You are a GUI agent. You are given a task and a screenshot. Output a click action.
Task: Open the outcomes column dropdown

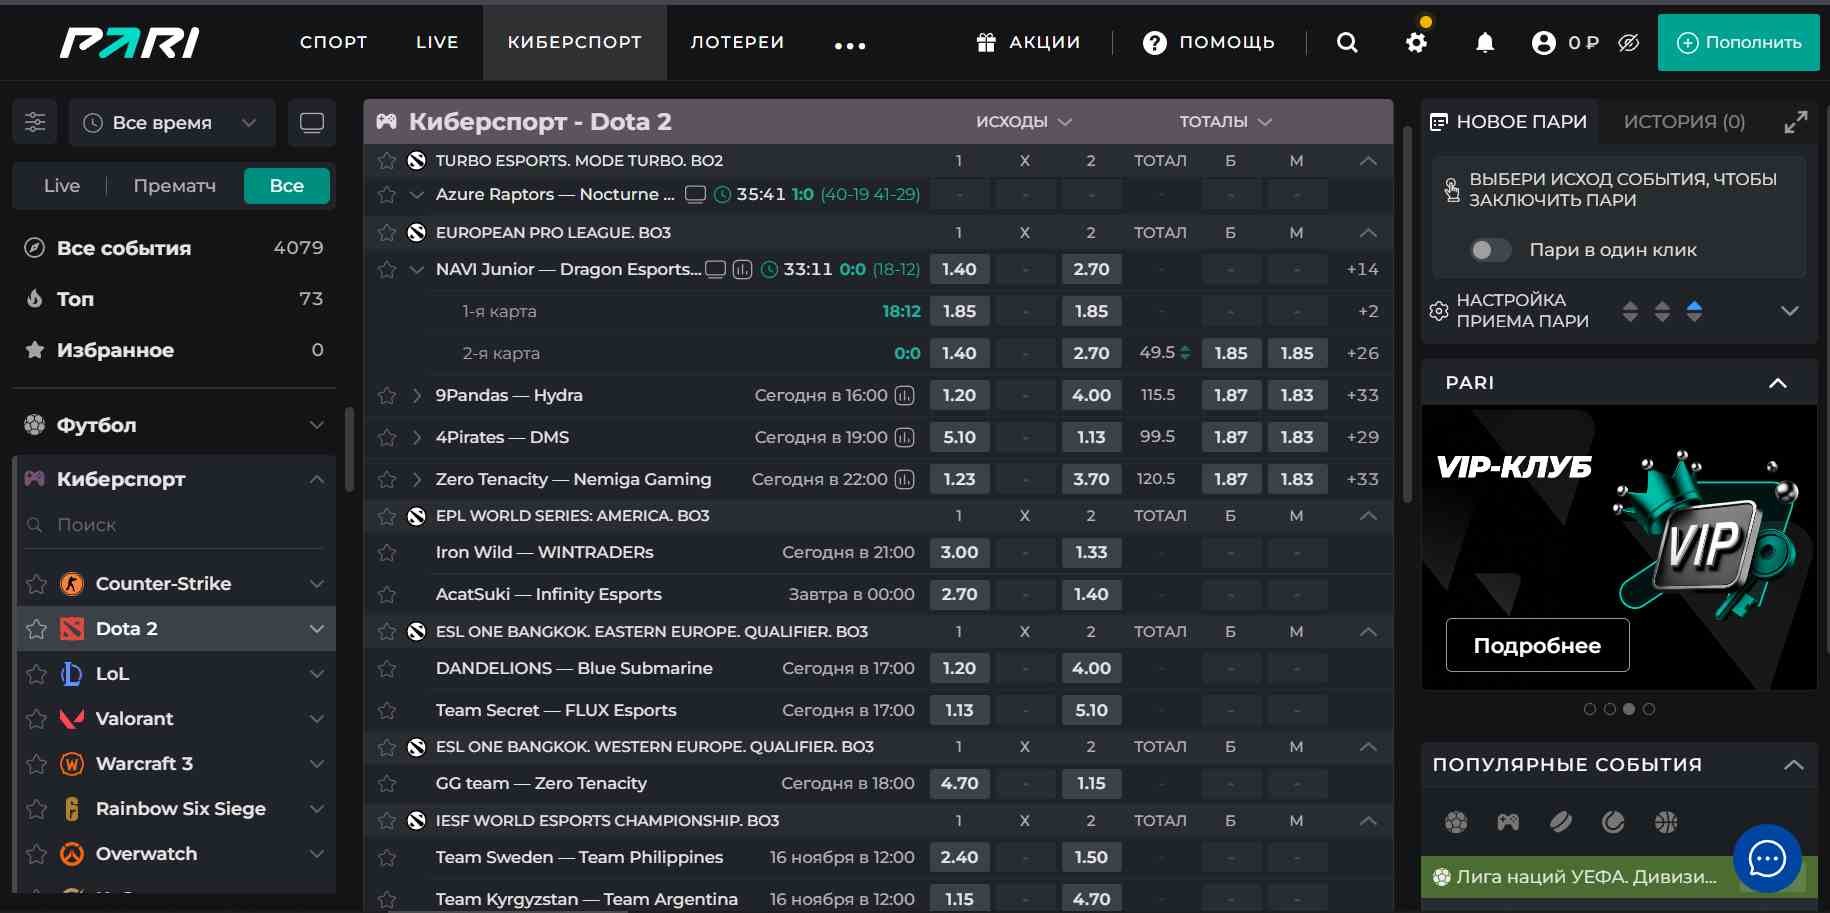click(x=1024, y=121)
